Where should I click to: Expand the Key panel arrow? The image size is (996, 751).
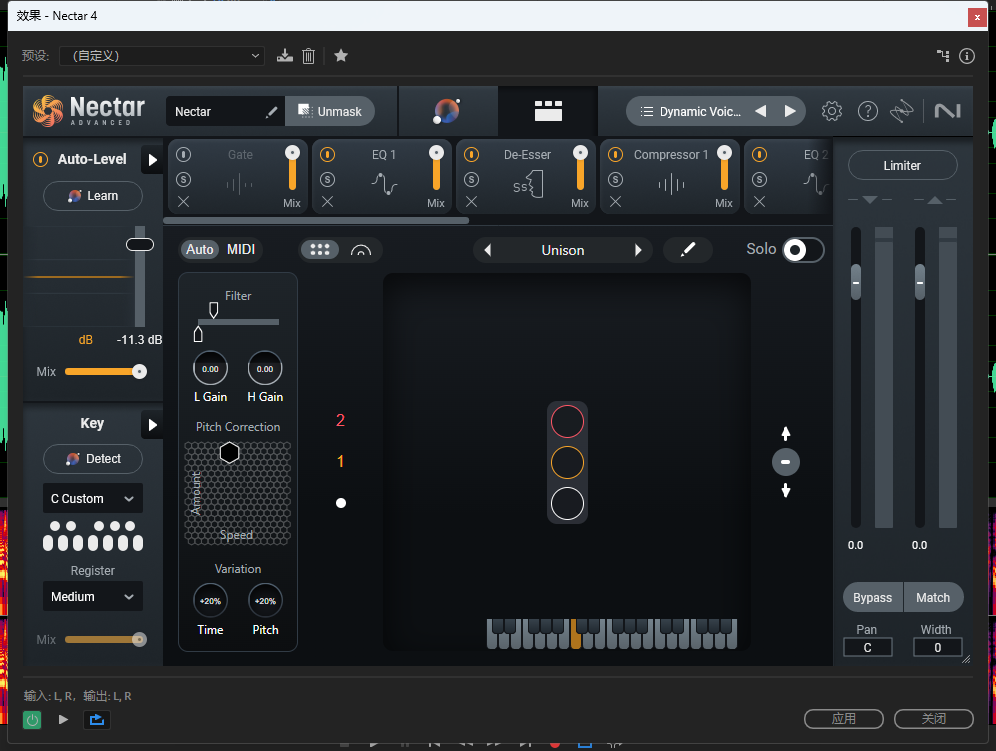(152, 424)
